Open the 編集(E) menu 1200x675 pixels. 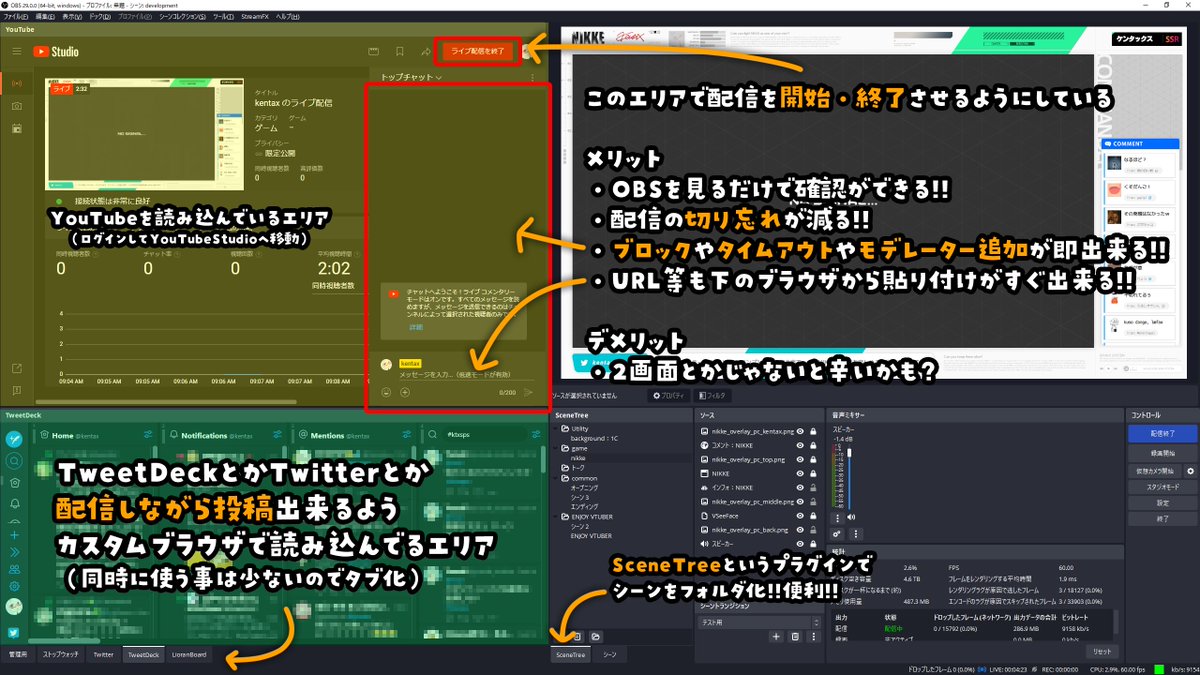45,17
